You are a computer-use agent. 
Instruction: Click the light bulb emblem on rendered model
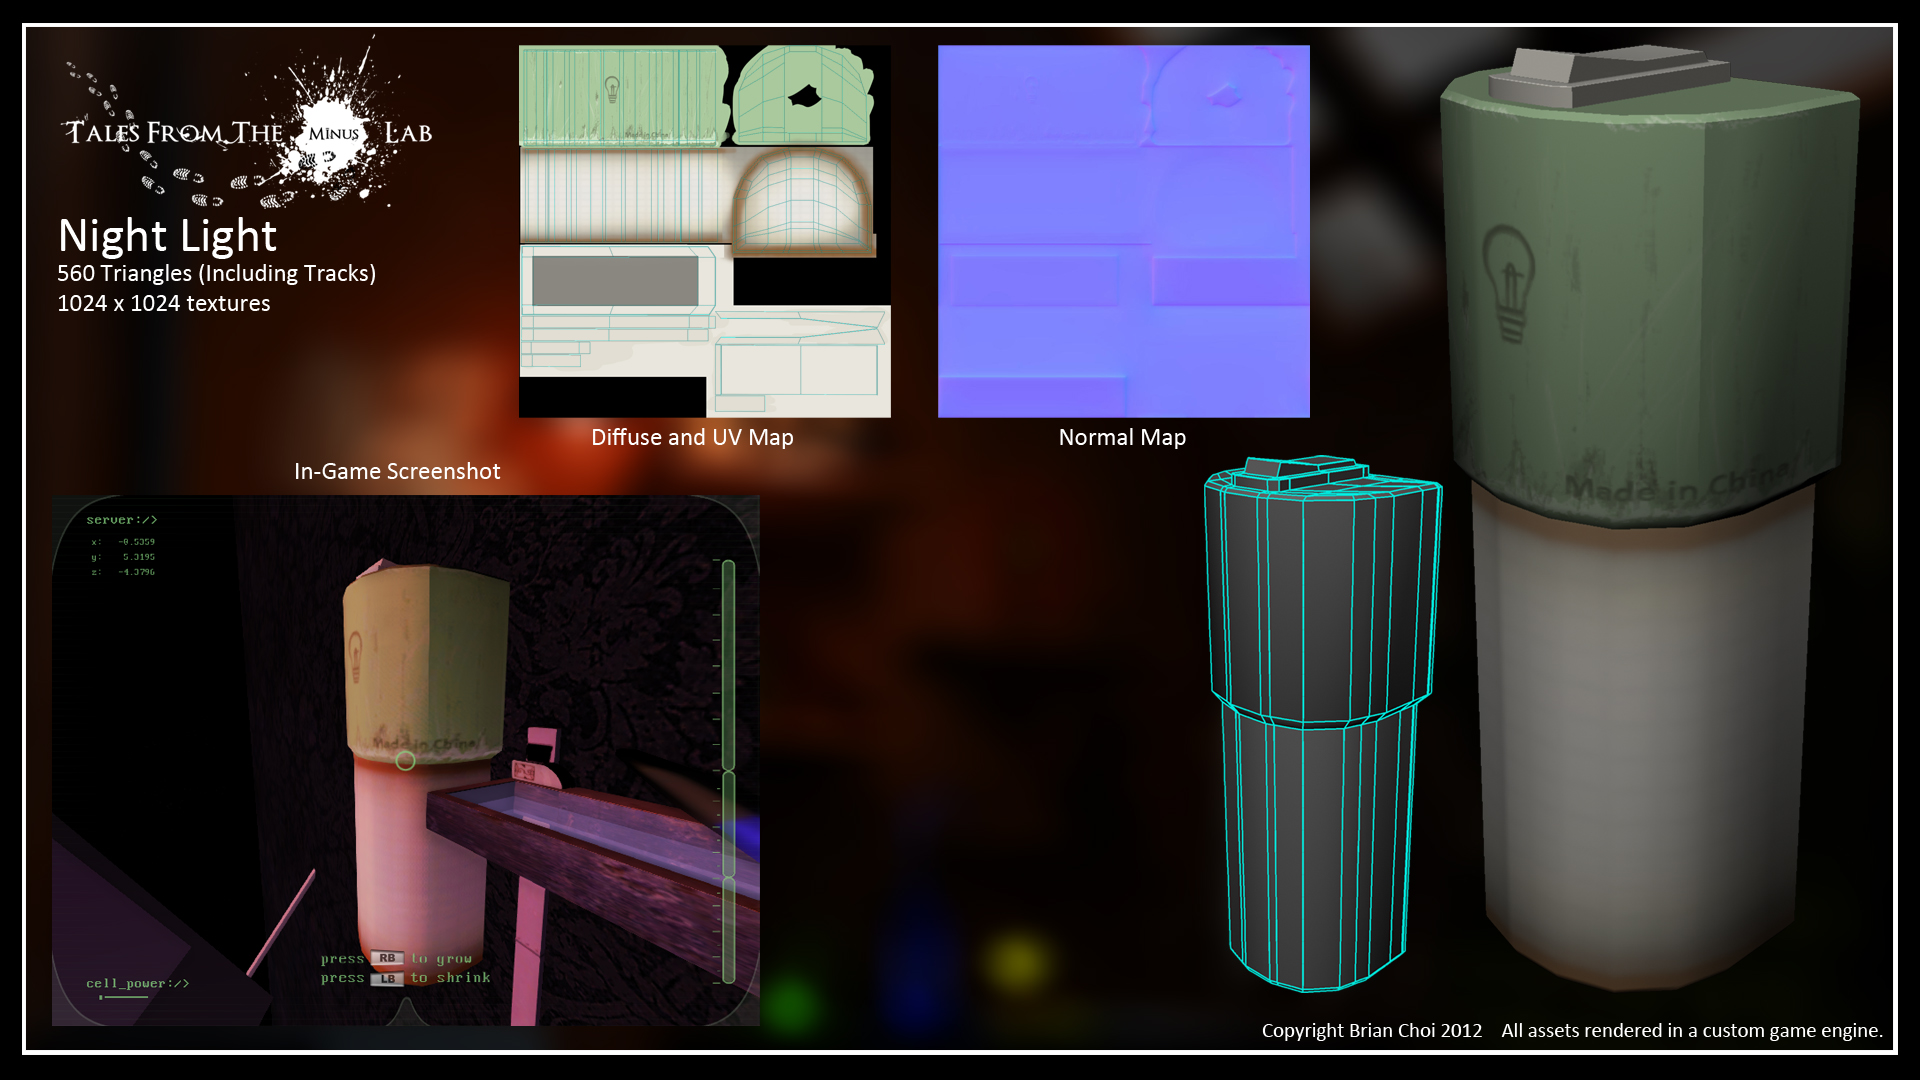1508,284
